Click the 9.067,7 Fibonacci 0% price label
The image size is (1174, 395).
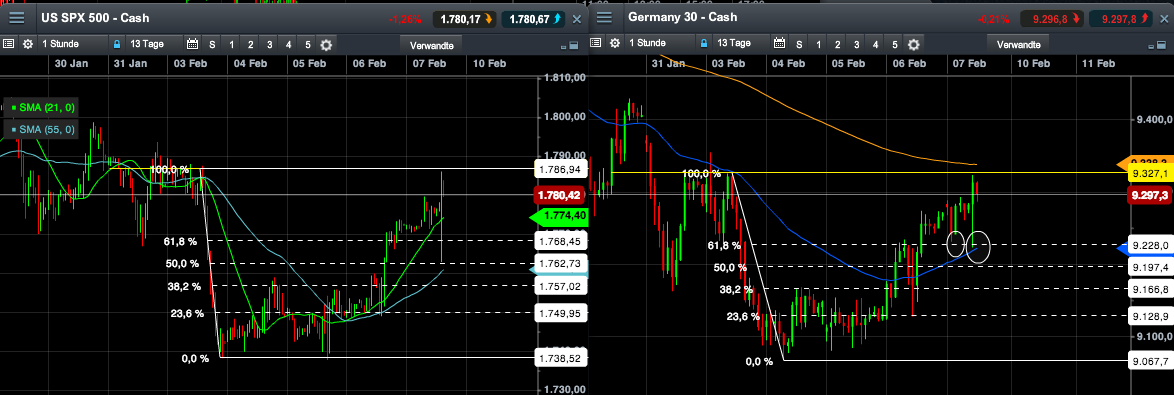click(x=1150, y=361)
